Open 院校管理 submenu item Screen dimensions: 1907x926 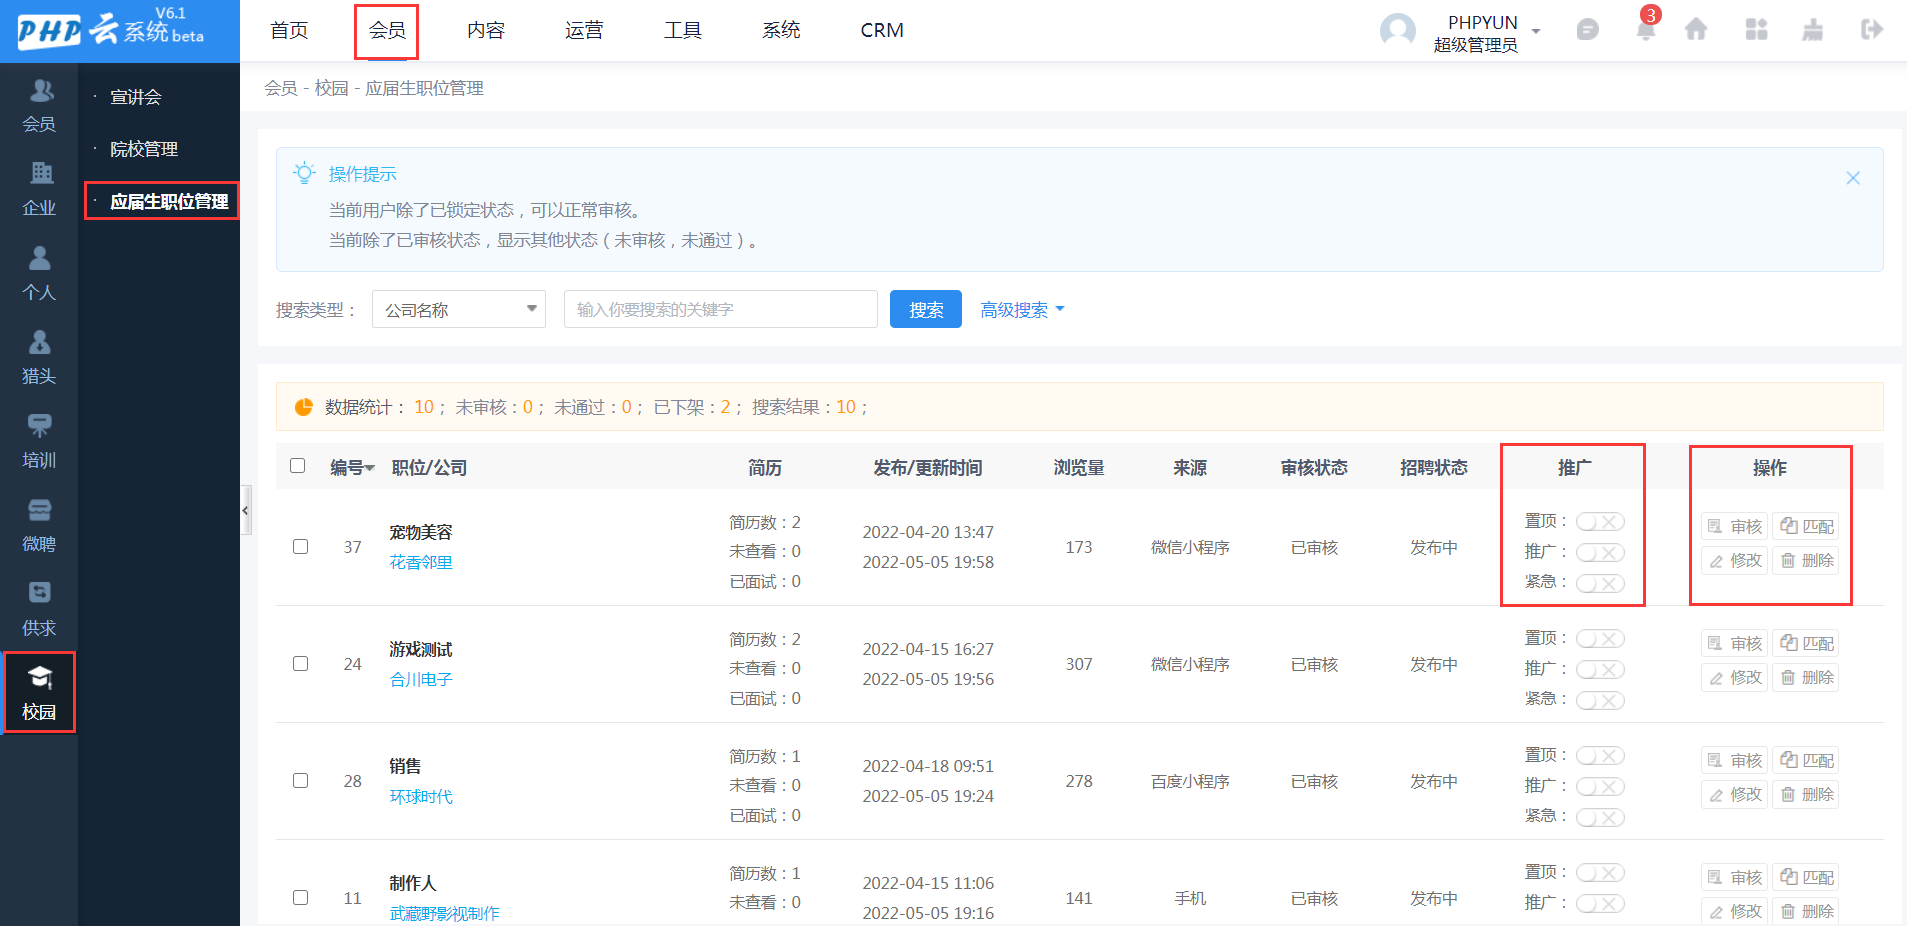(143, 149)
